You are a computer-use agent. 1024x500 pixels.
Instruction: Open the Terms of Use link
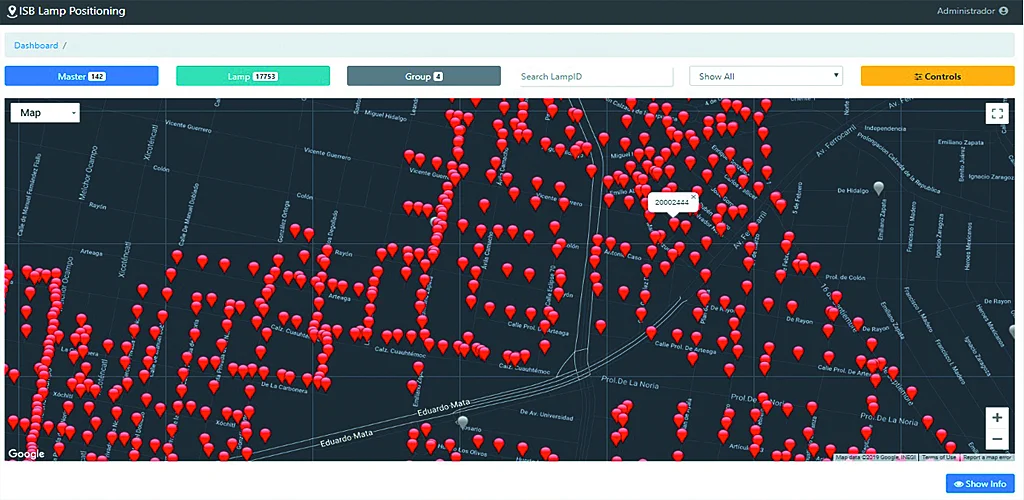point(938,457)
